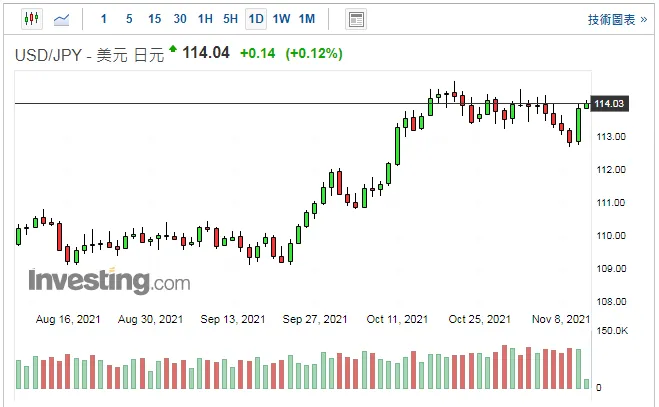Click the current price 114.04

point(206,53)
